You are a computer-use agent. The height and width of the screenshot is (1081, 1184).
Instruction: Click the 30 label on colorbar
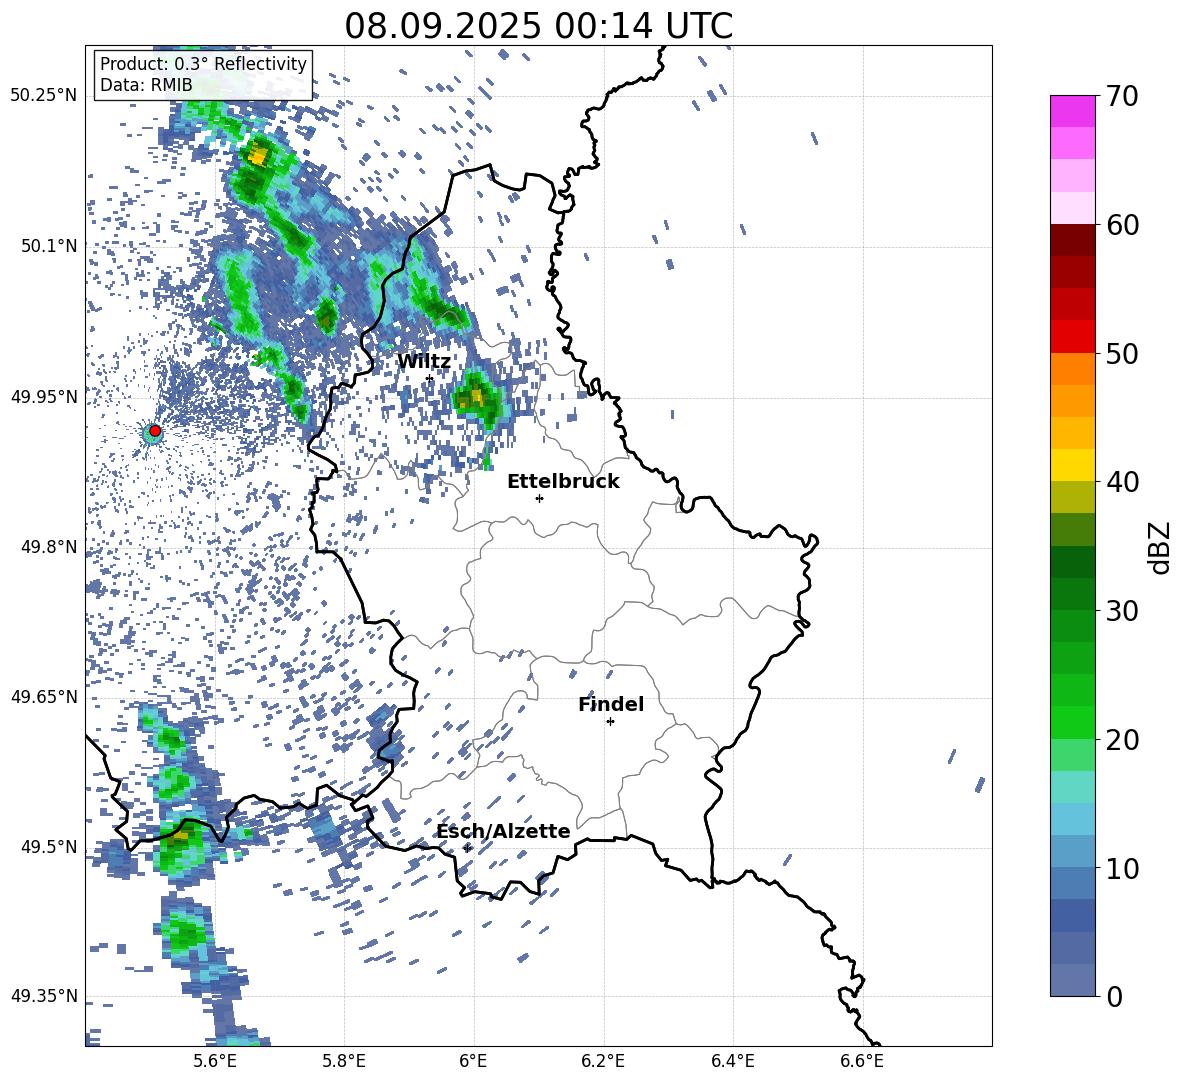pyautogui.click(x=1121, y=611)
